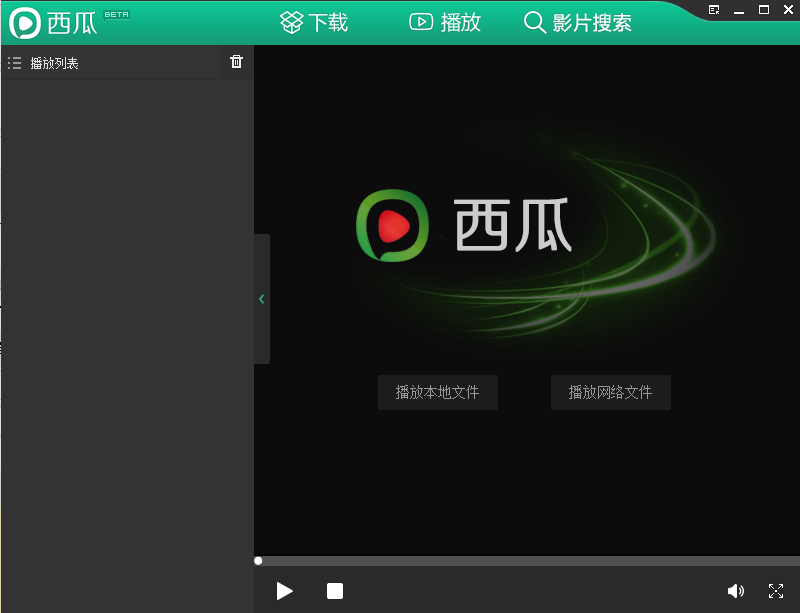This screenshot has height=613, width=800.
Task: Mute the volume with the speaker icon
Action: click(737, 591)
